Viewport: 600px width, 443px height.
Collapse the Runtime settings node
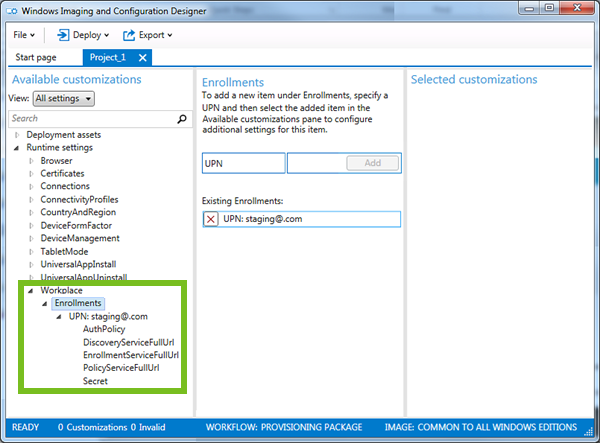(16, 148)
